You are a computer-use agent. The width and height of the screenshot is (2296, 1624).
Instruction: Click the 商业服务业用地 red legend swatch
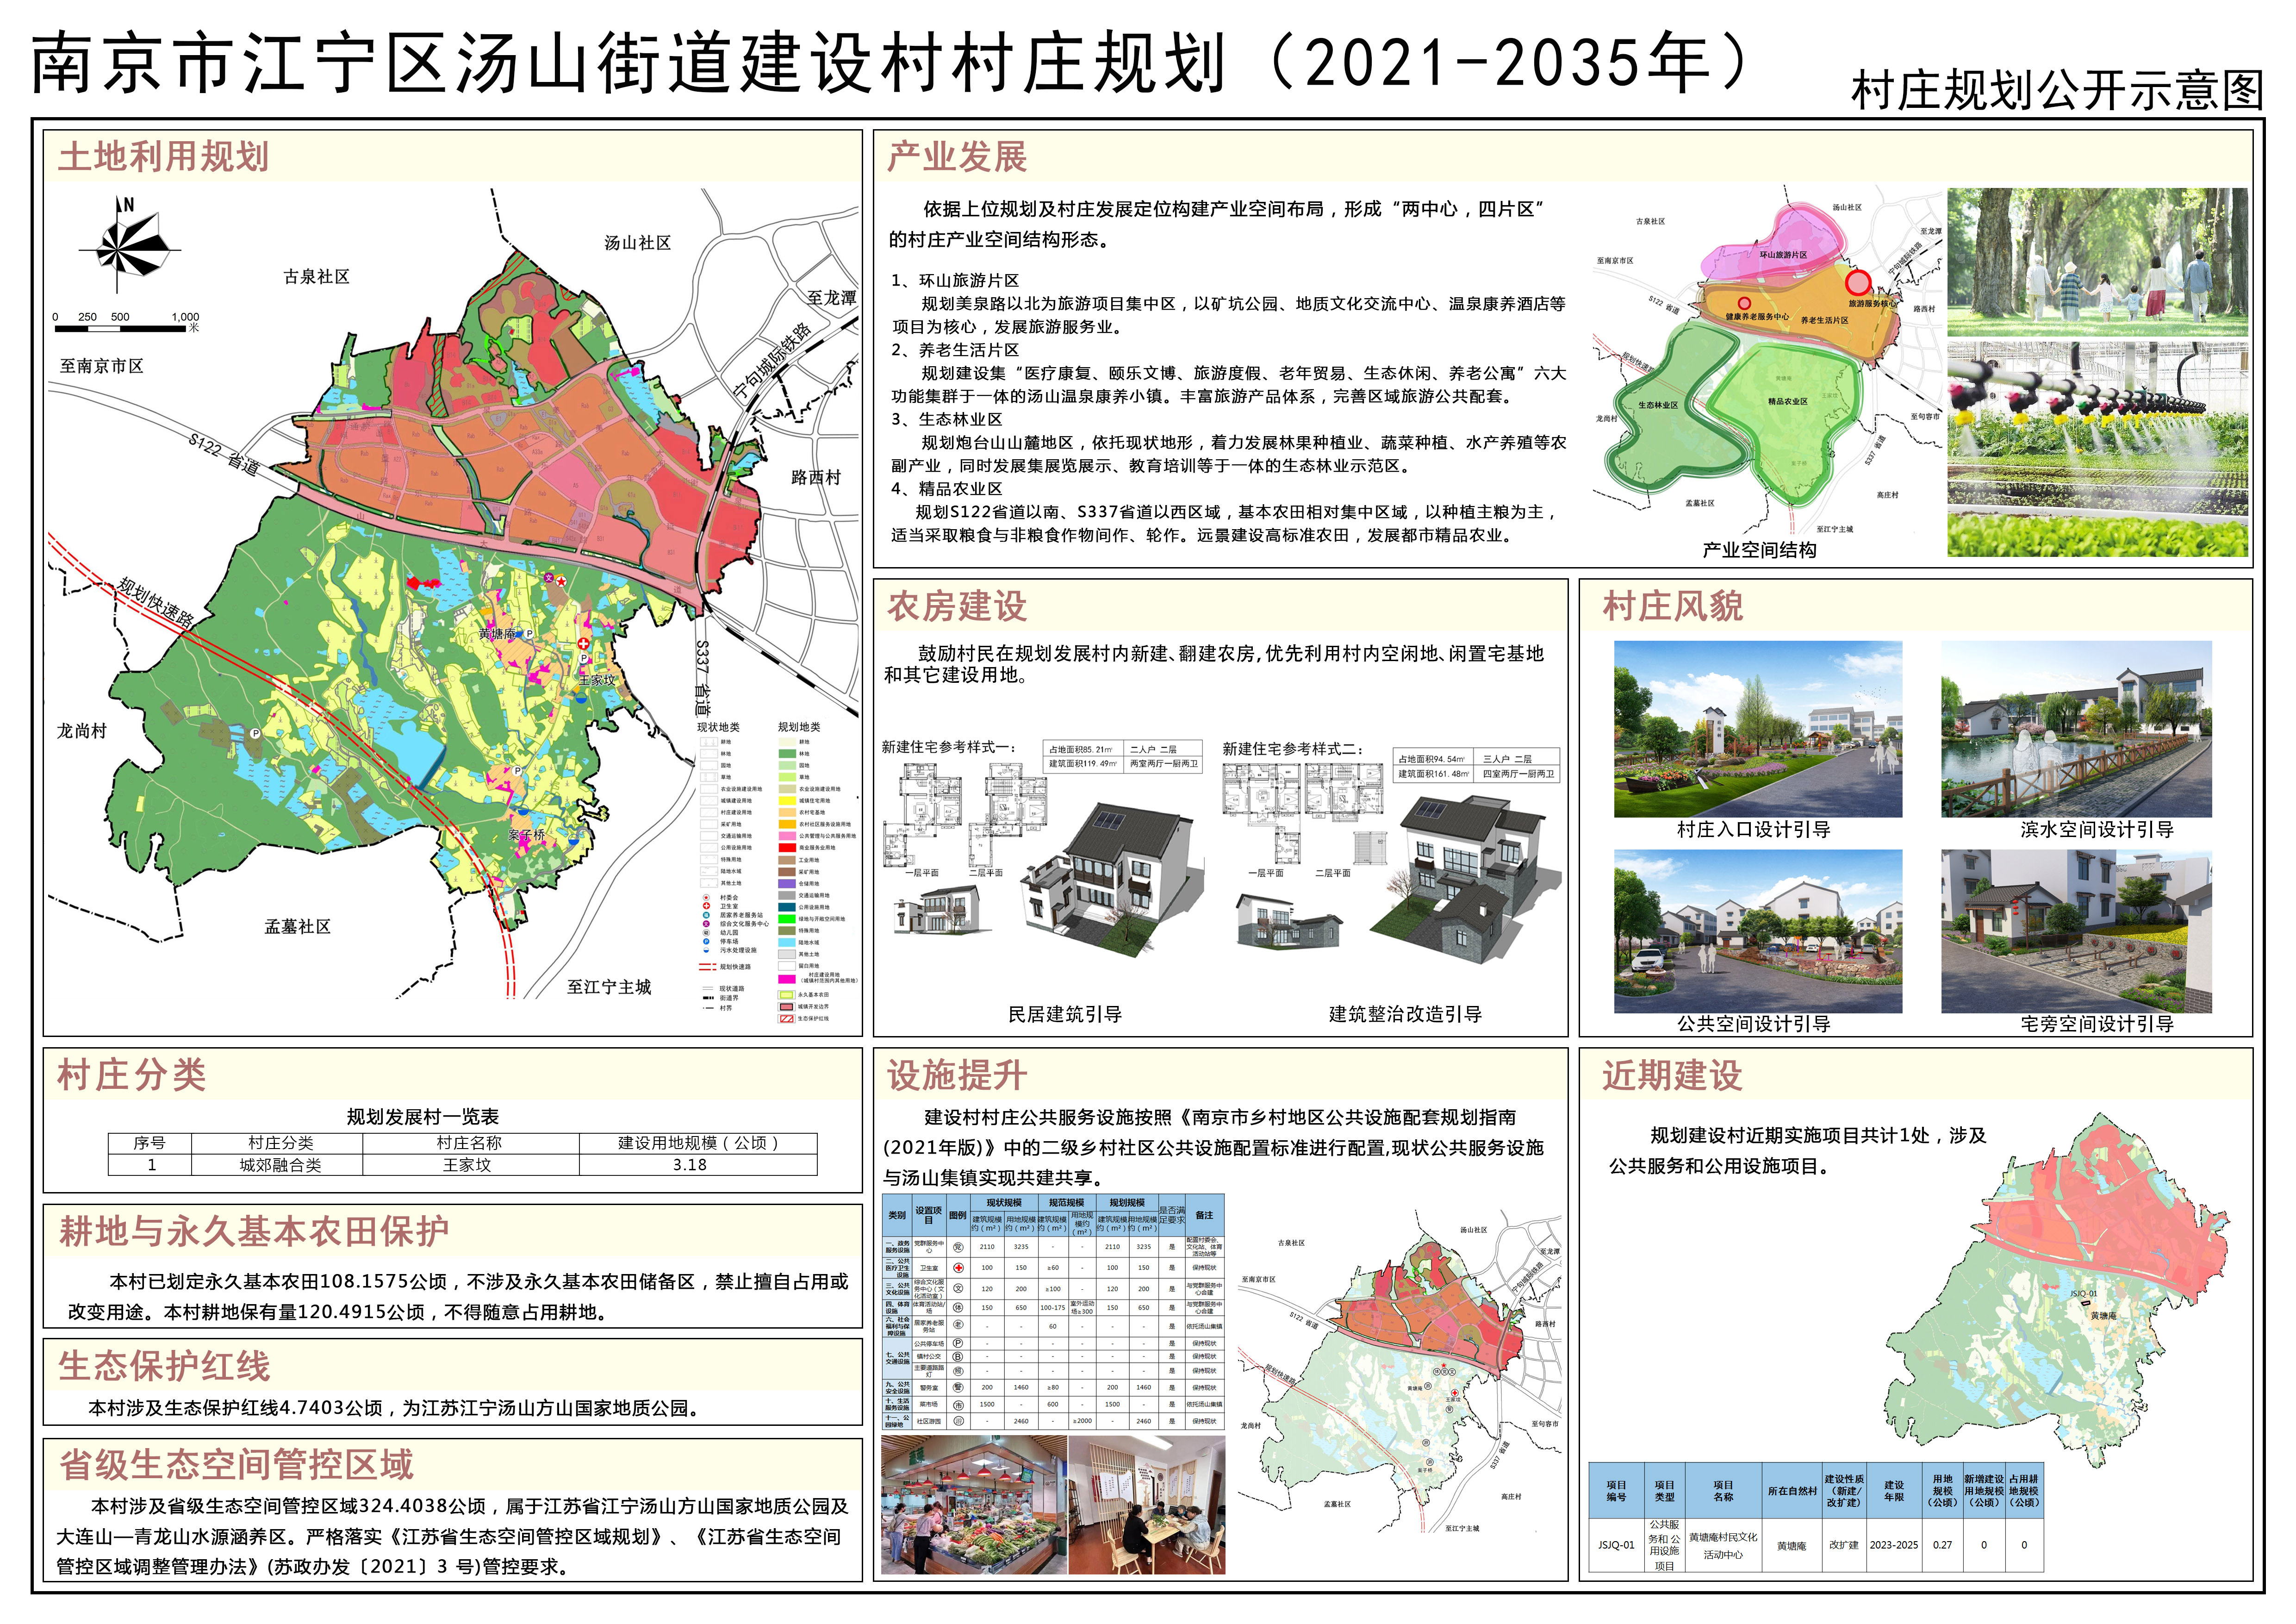click(x=788, y=848)
